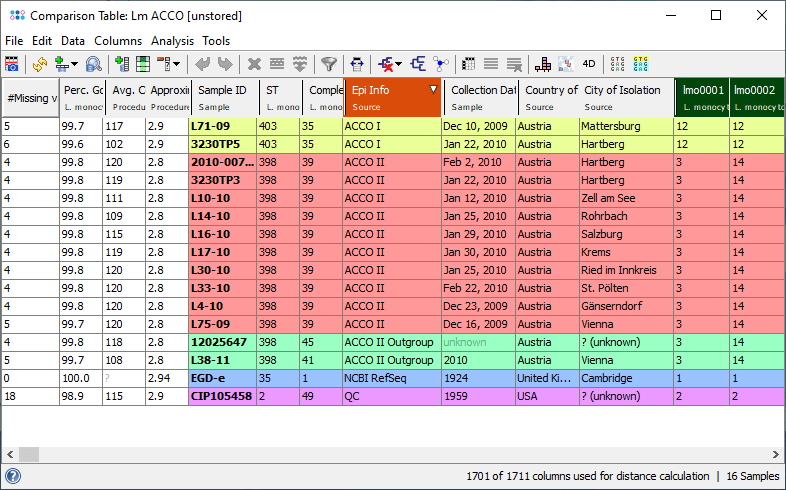This screenshot has width=786, height=490.
Task: Click the database search magnifier icon
Action: coord(93,64)
